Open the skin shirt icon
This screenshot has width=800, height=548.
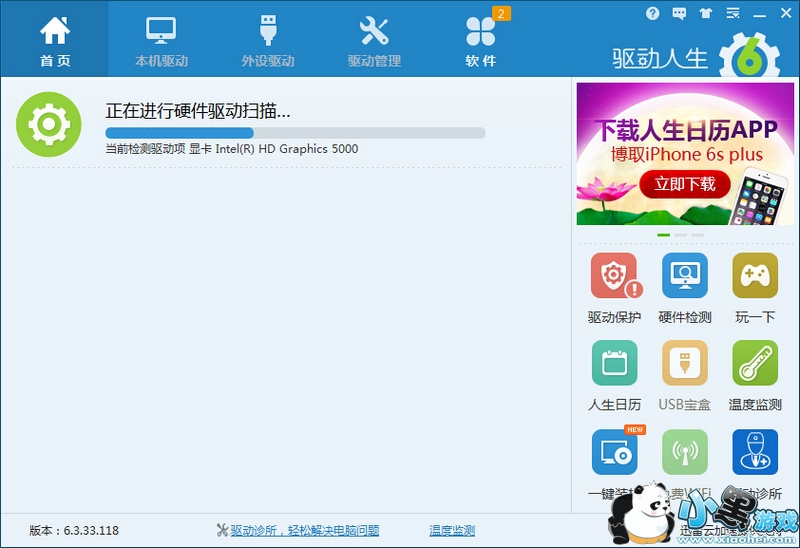pyautogui.click(x=706, y=13)
